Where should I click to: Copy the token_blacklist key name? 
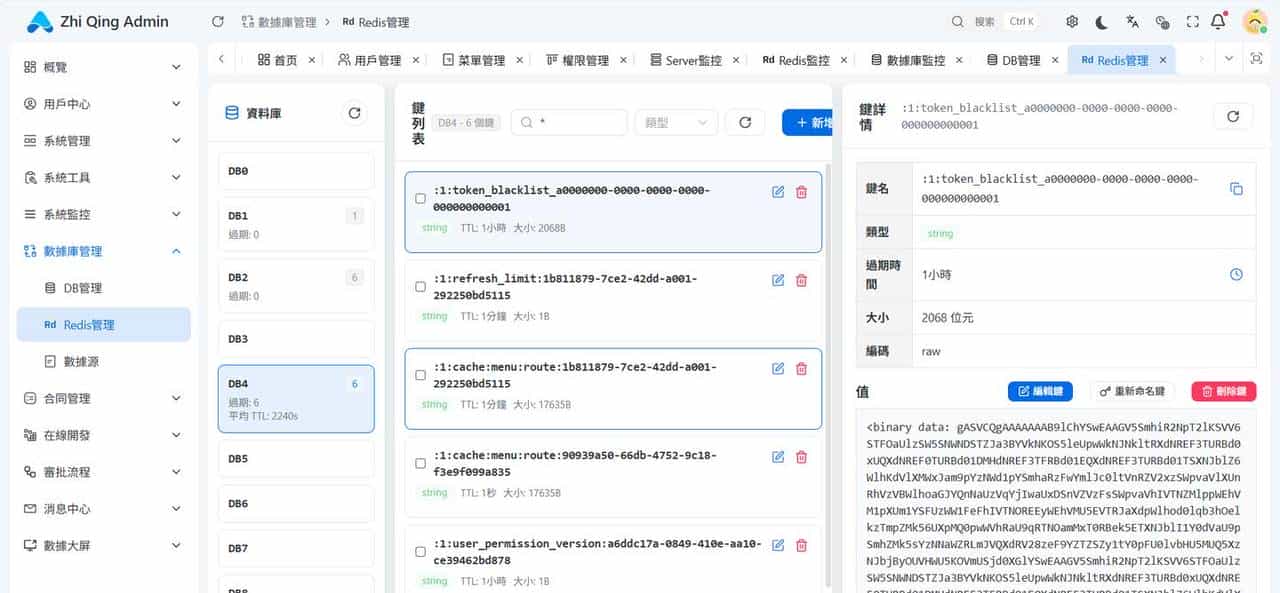(1238, 188)
